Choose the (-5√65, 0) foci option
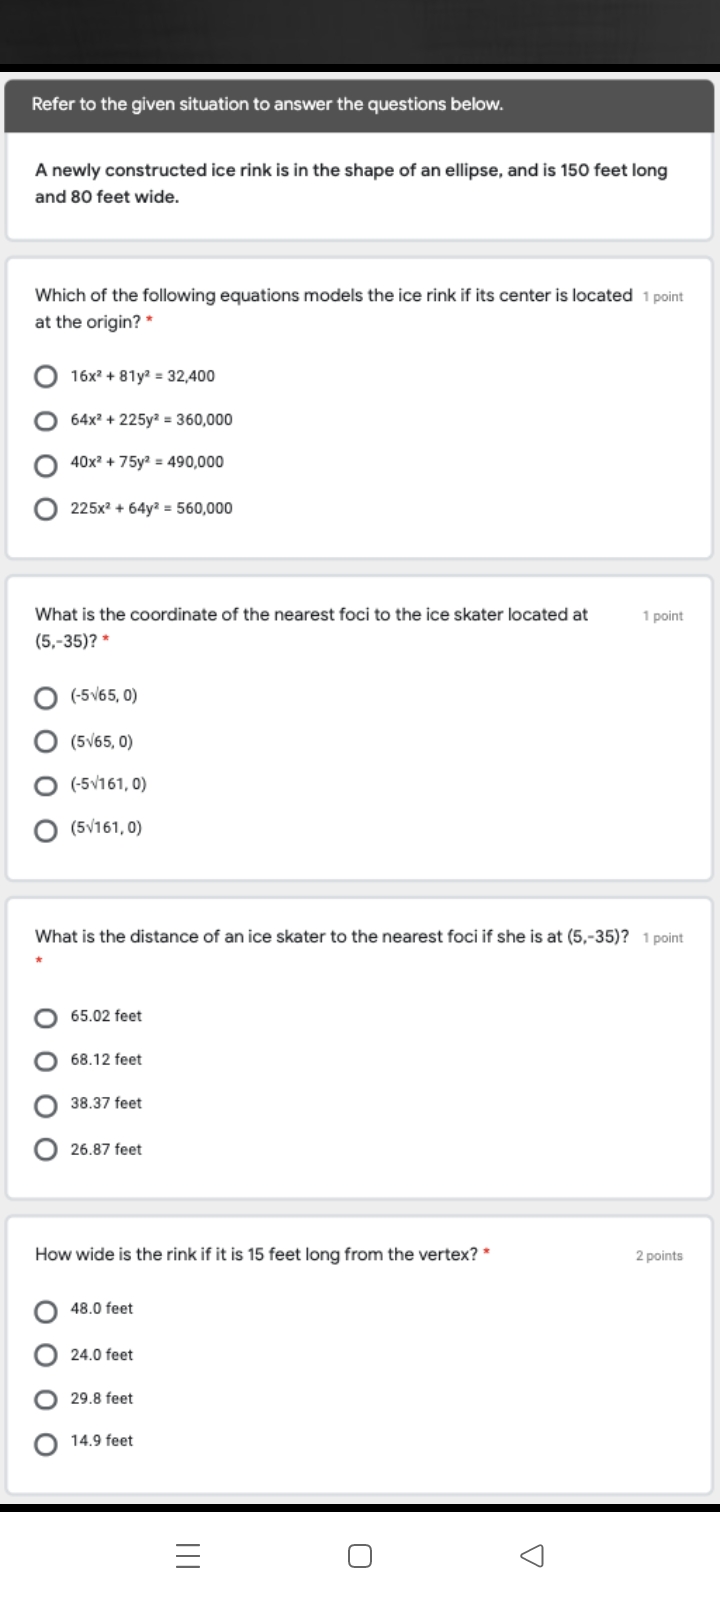Screen dimensions: 720x1600 tap(46, 697)
